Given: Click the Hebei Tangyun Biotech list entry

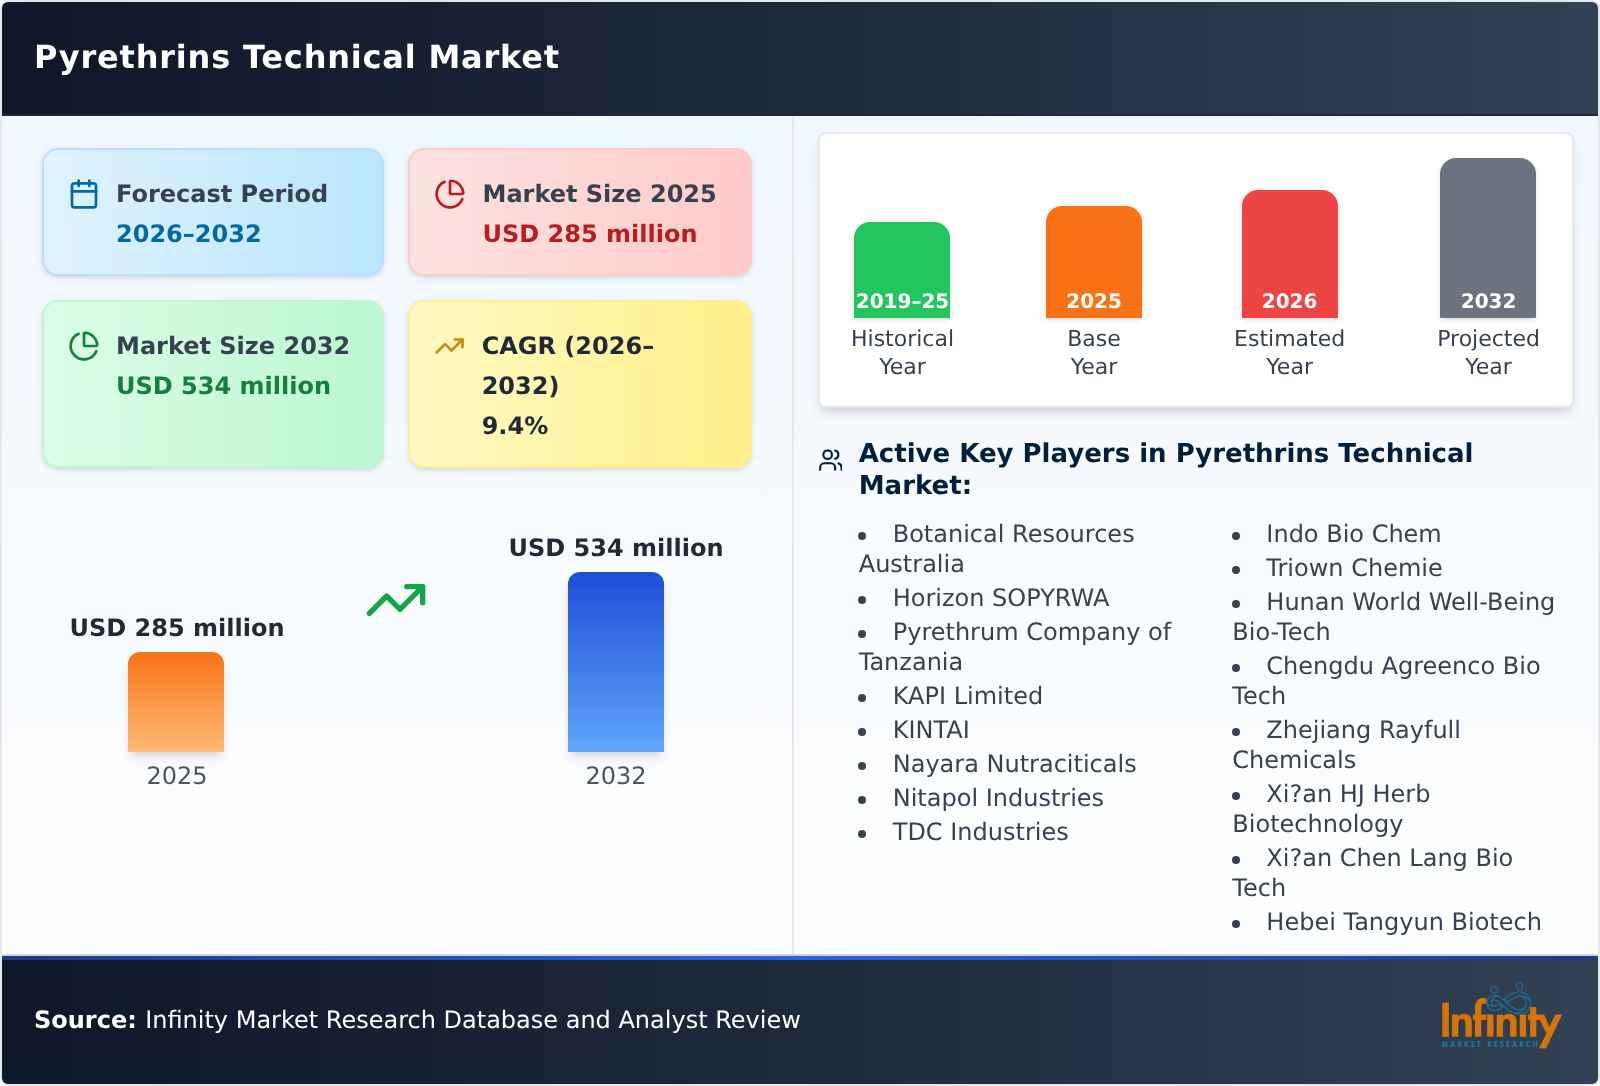Looking at the screenshot, I should pos(1404,922).
